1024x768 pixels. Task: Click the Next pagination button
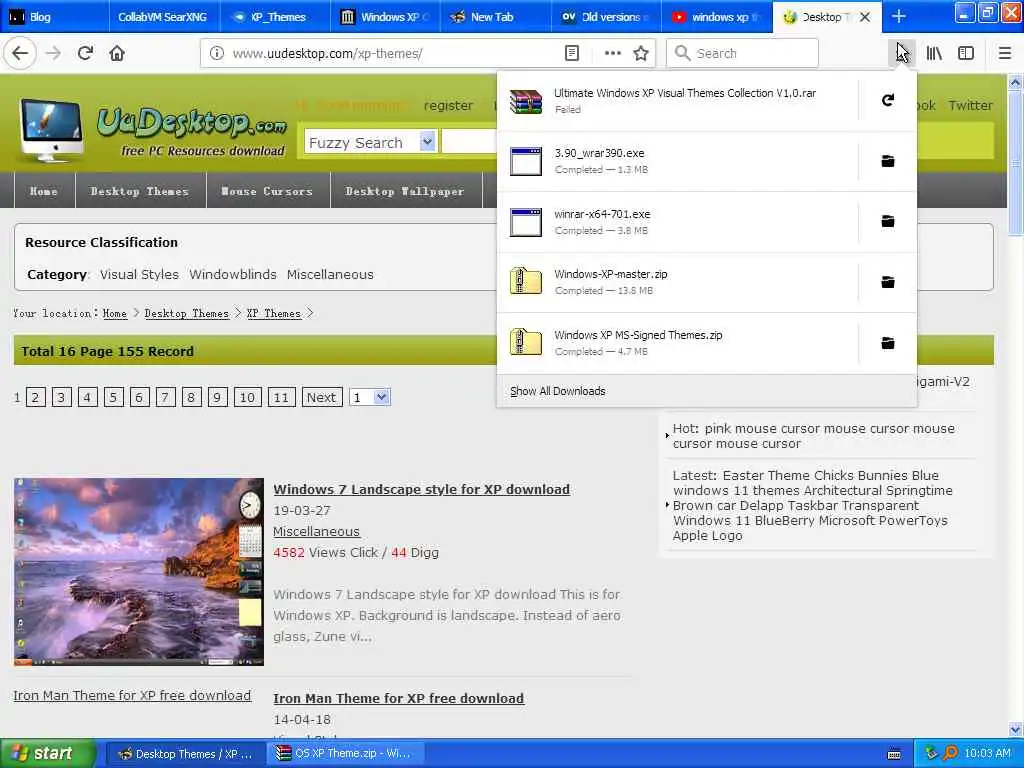click(x=321, y=397)
